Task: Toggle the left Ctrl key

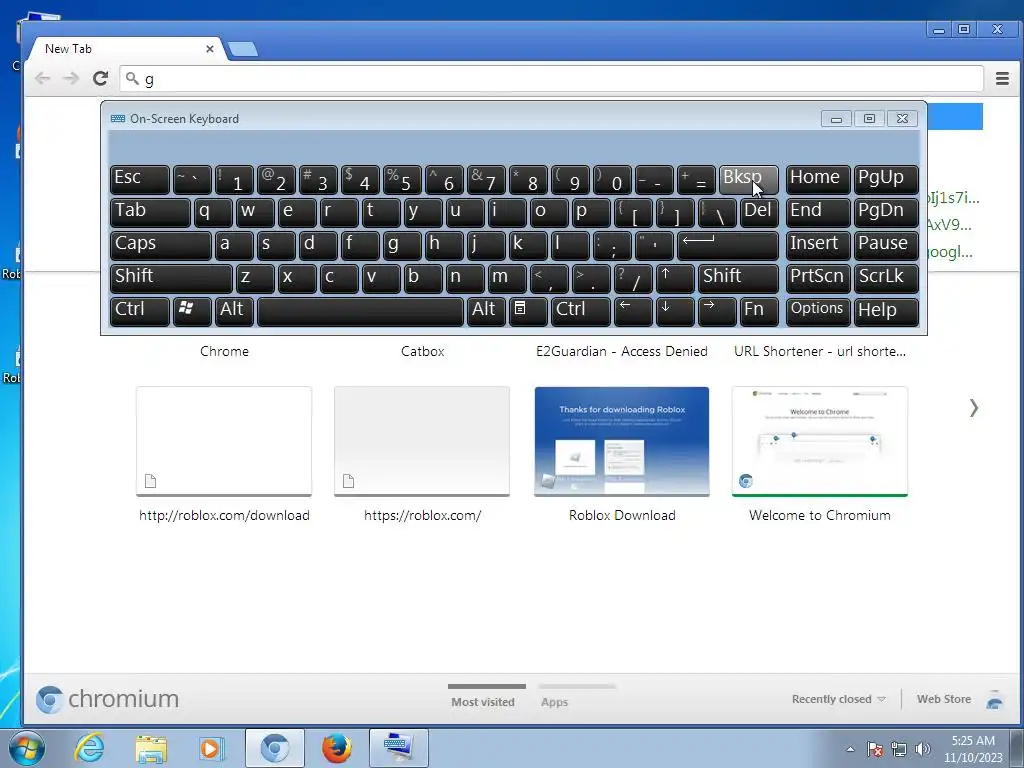Action: (140, 311)
